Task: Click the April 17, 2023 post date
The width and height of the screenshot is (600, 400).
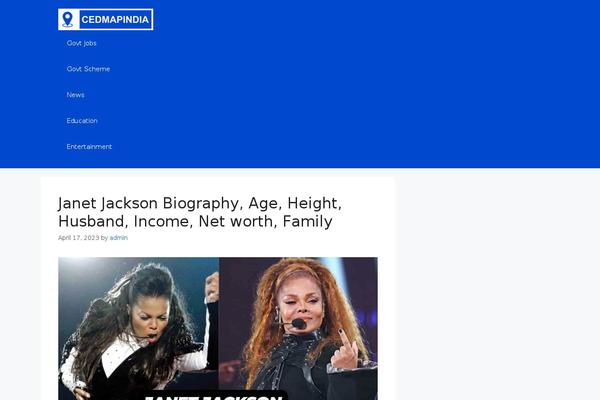Action: [x=78, y=238]
